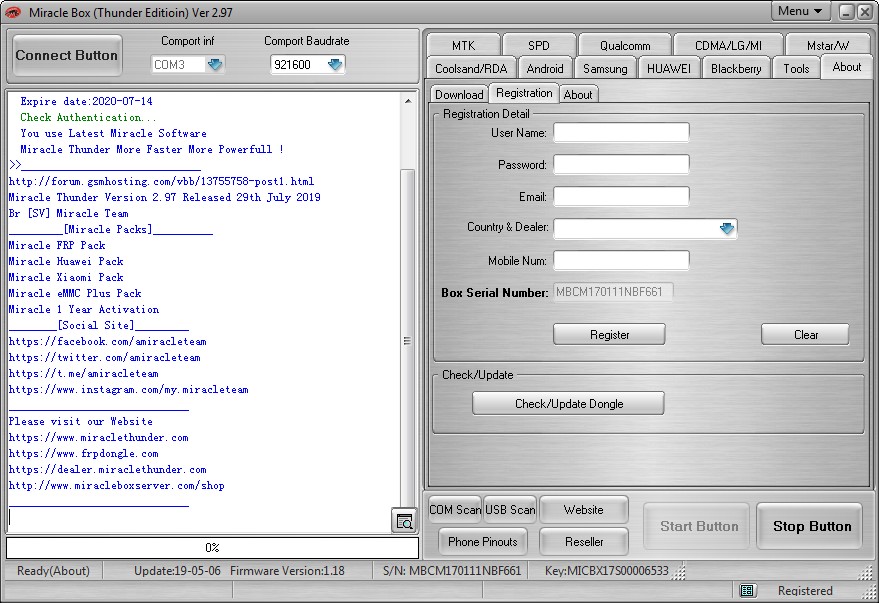Image resolution: width=879 pixels, height=603 pixels.
Task: Click the Miracle Box eye logo icon
Action: click(13, 12)
